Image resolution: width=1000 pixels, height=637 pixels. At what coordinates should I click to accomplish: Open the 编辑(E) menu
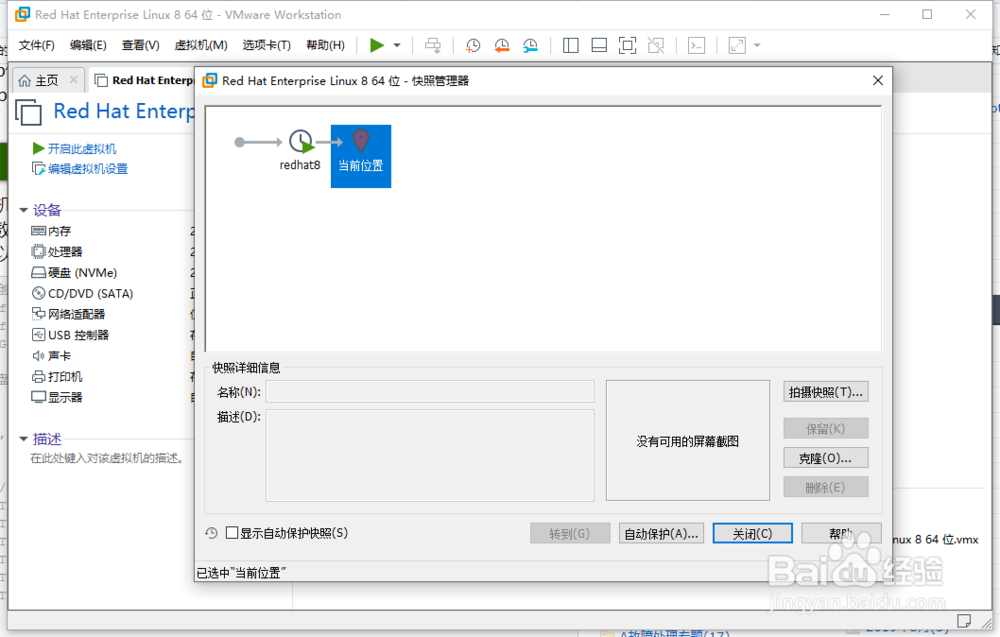(x=88, y=45)
